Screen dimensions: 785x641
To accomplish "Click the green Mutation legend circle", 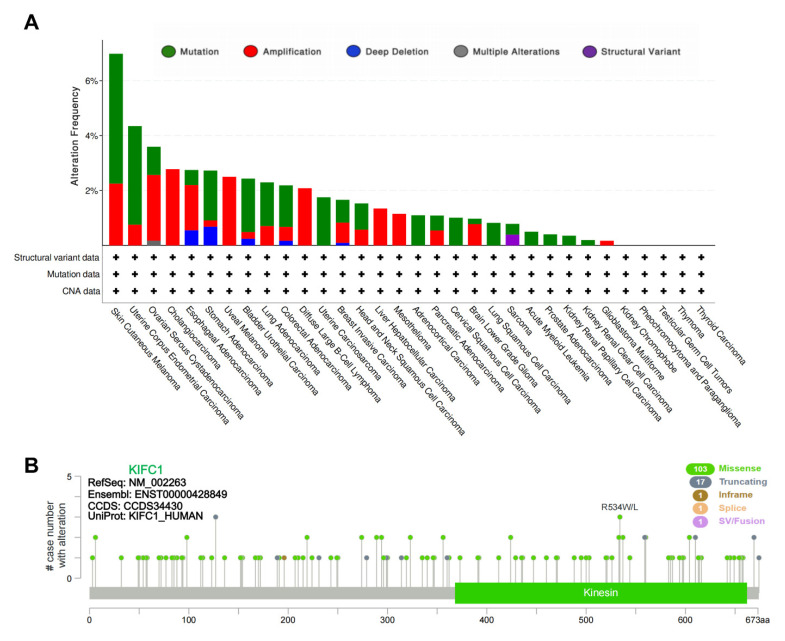I will pos(166,50).
